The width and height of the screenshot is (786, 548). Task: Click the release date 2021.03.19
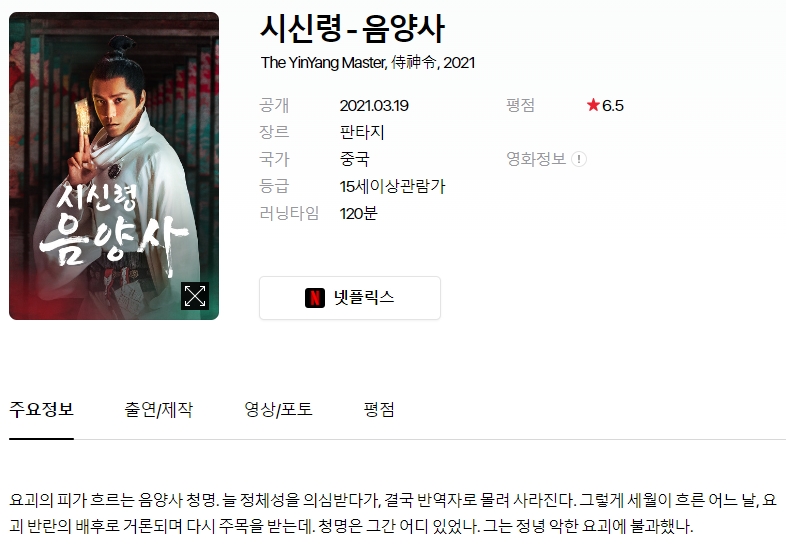coord(374,106)
